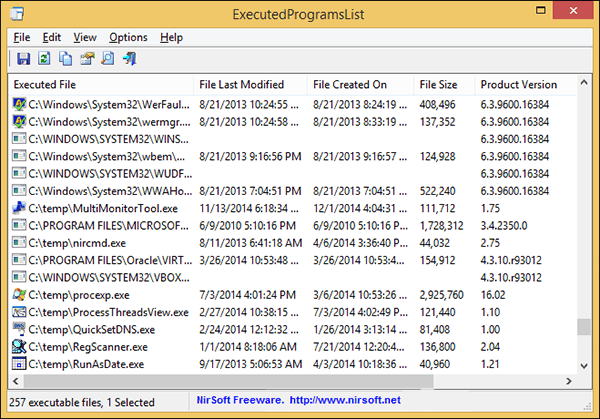Click the vertical scrollbar thumb
Viewport: 600px width, 419px height.
(584, 327)
